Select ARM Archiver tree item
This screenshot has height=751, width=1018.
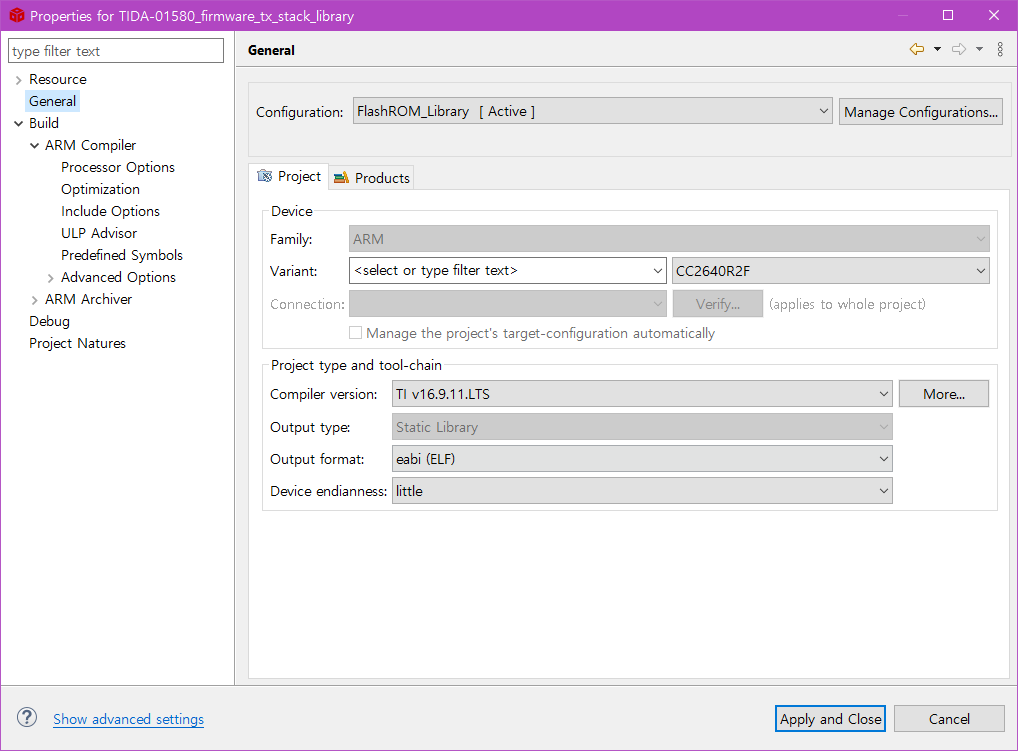88,300
